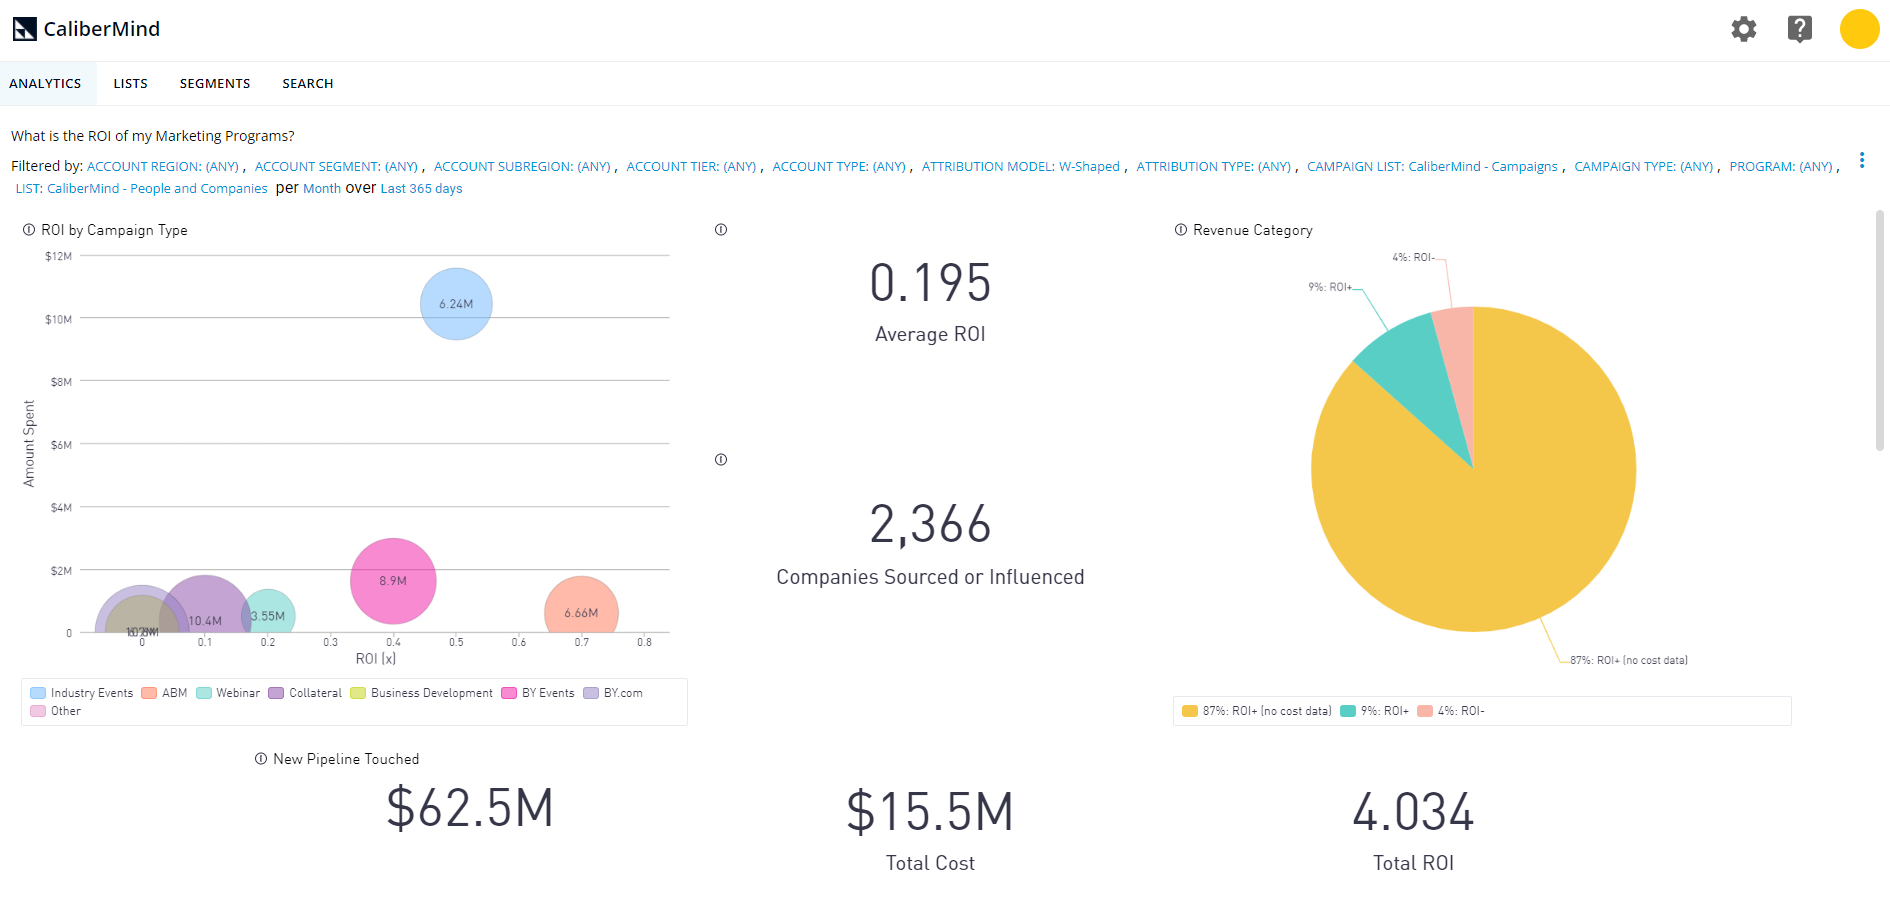Switch to the Analytics tab
This screenshot has width=1890, height=897.
tap(45, 84)
